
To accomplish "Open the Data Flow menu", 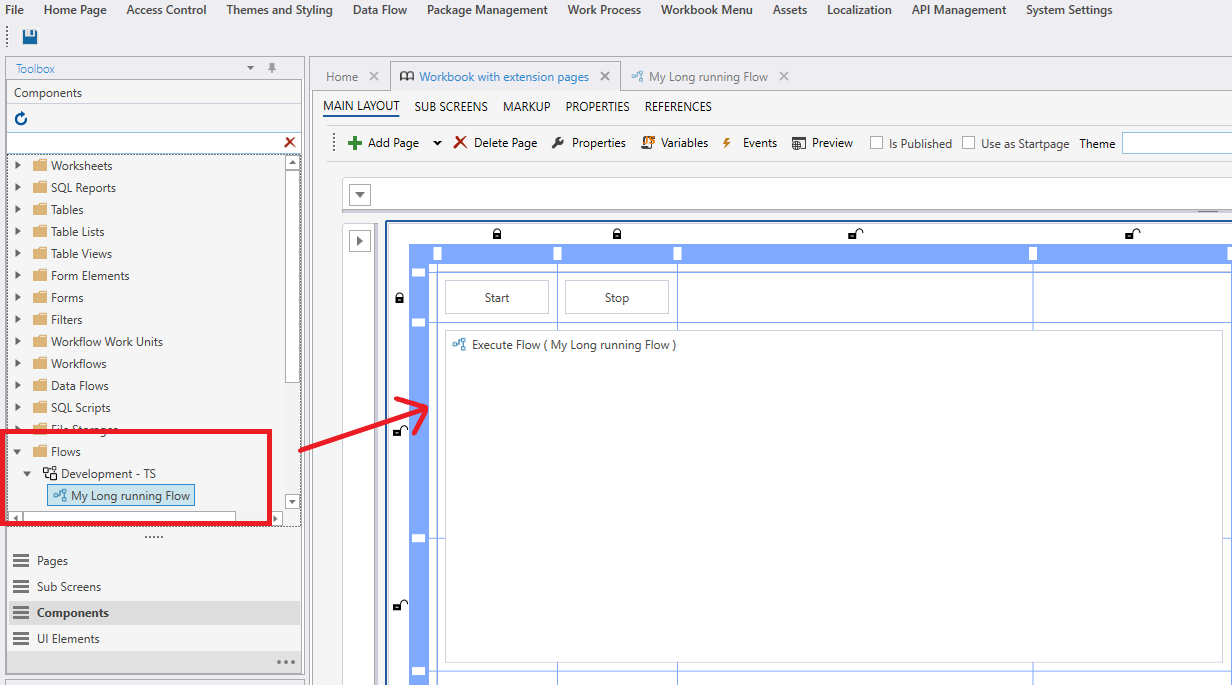I will [x=379, y=10].
